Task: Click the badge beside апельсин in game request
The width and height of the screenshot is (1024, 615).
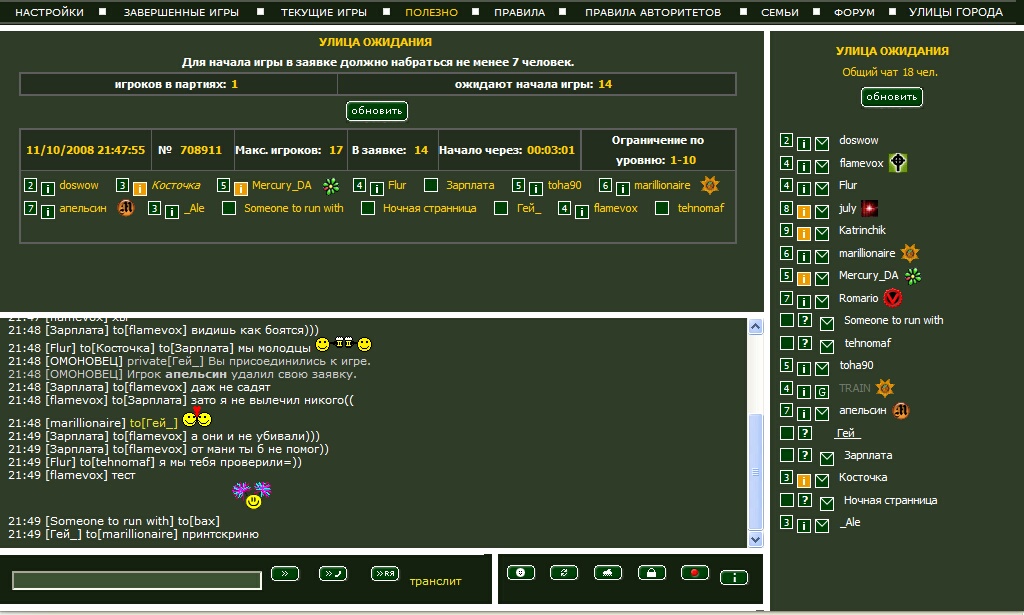Action: (125, 208)
